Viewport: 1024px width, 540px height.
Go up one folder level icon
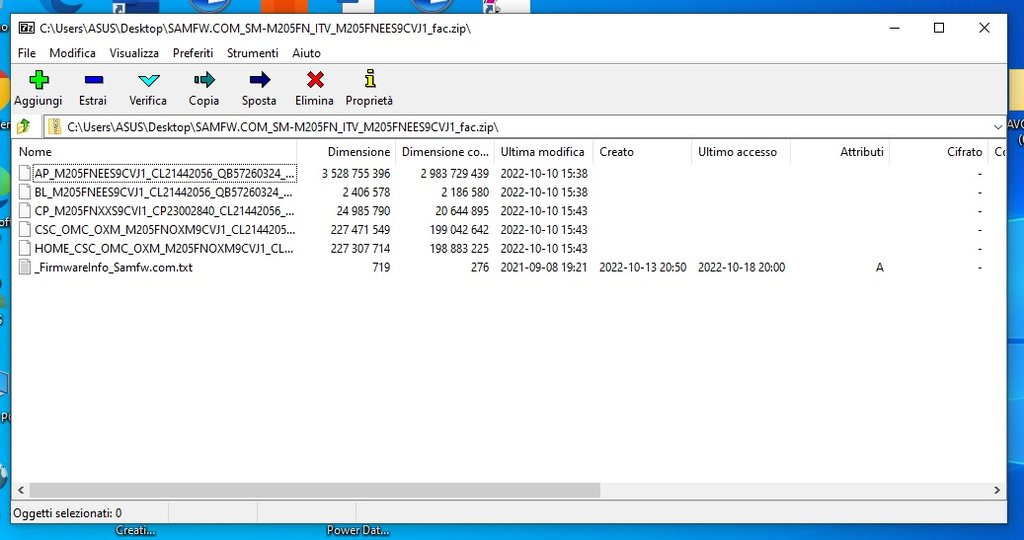coord(24,127)
